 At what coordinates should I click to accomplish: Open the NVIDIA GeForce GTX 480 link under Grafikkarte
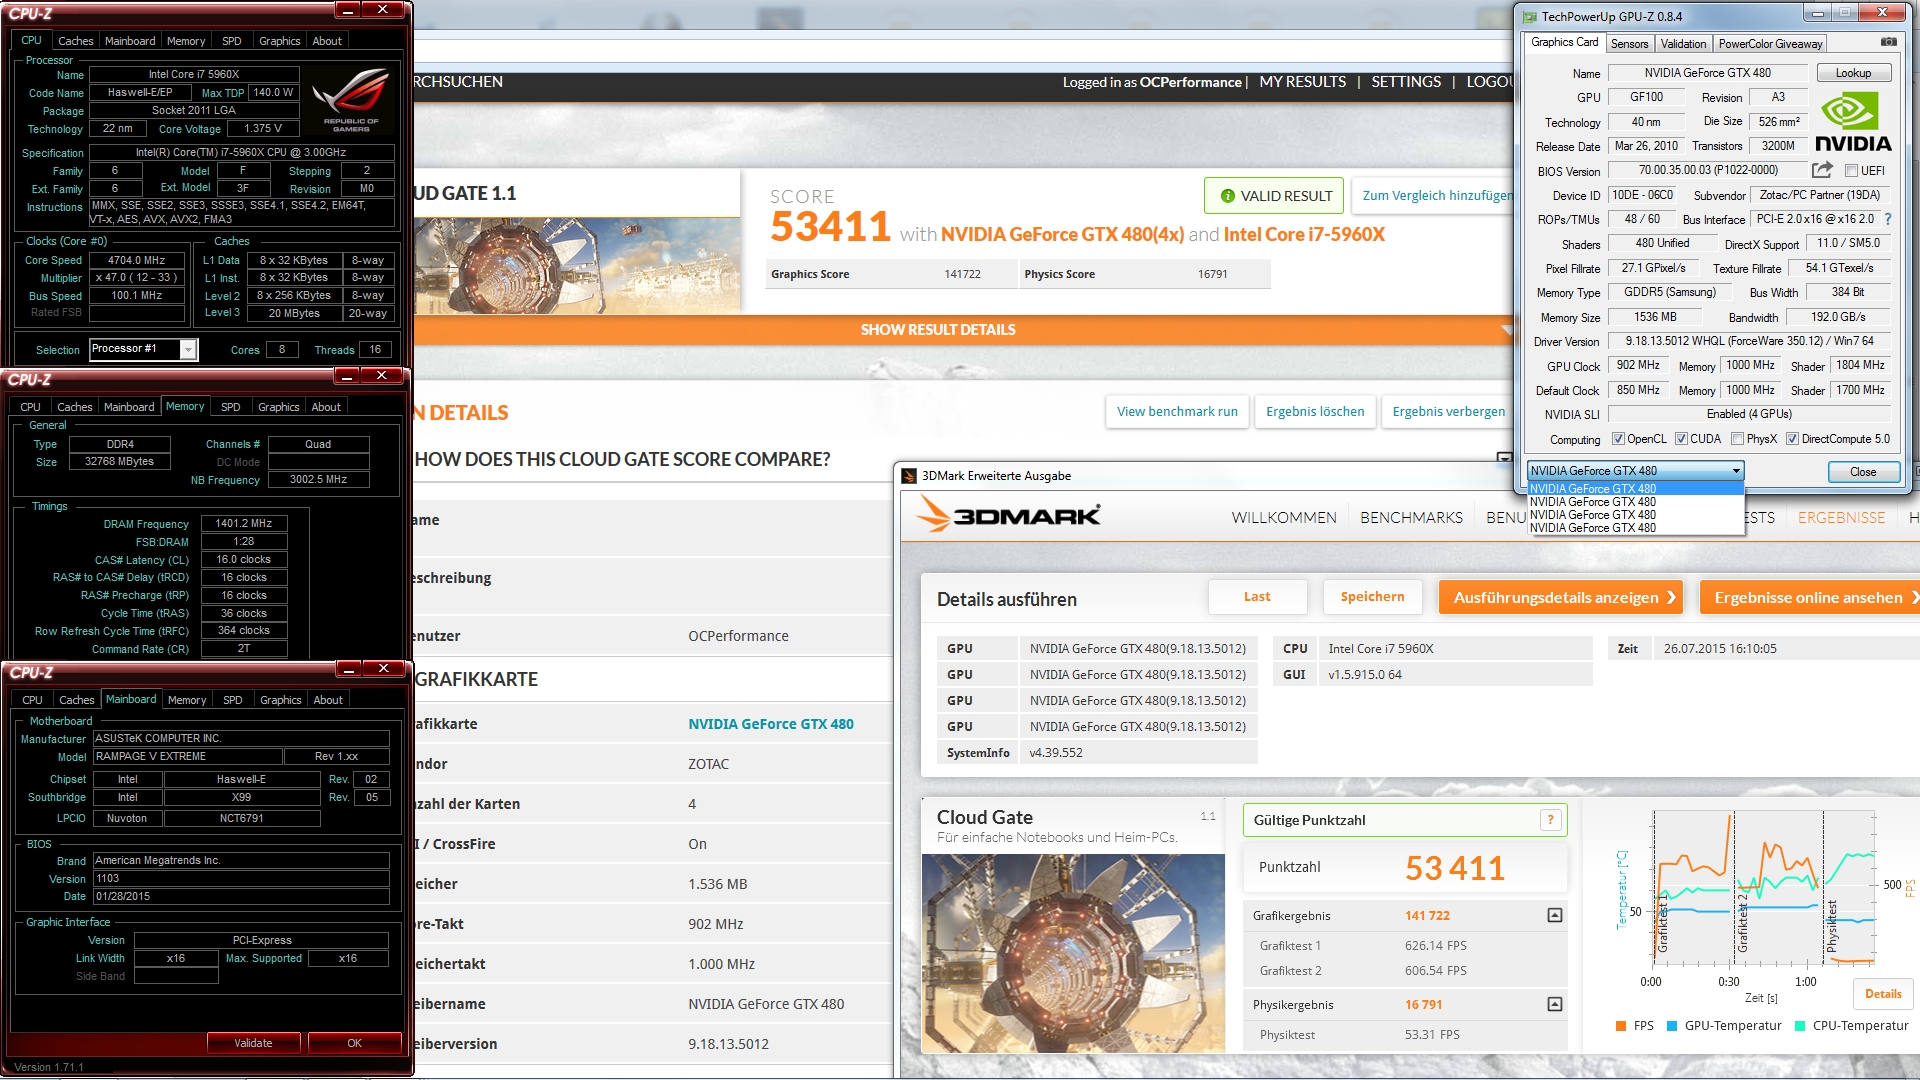click(x=770, y=724)
